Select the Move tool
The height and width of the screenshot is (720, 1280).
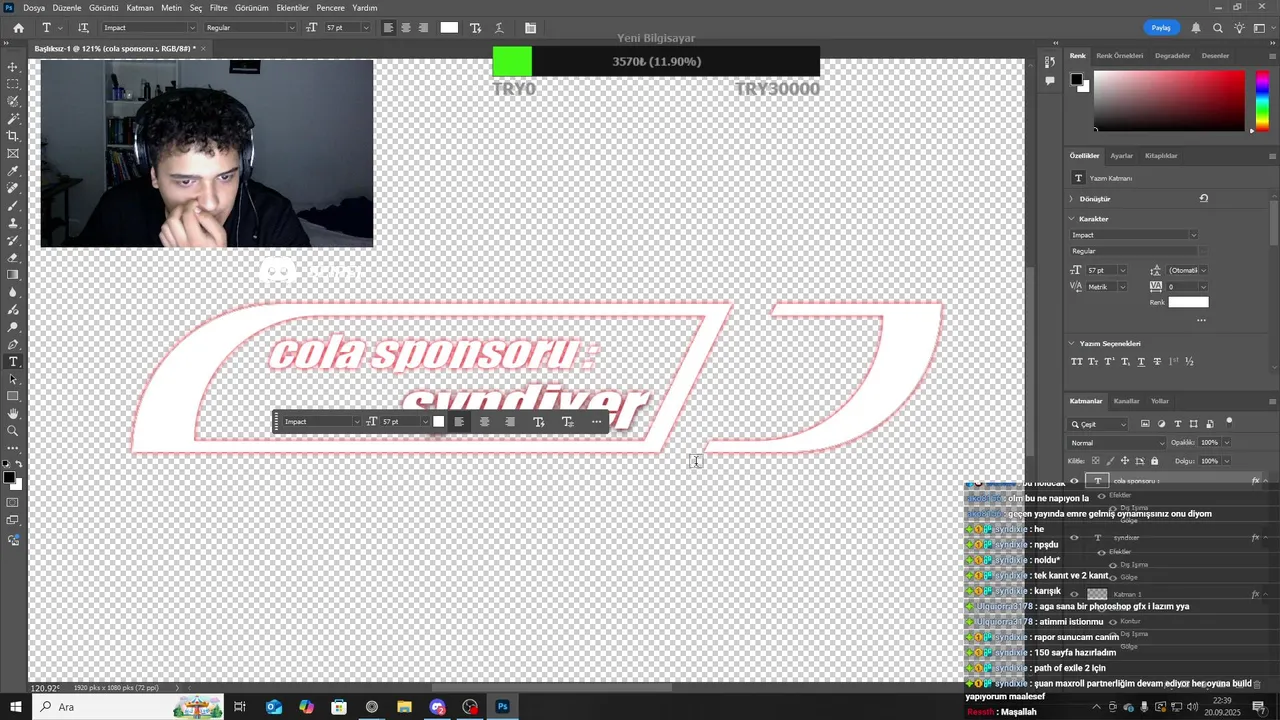(x=13, y=67)
